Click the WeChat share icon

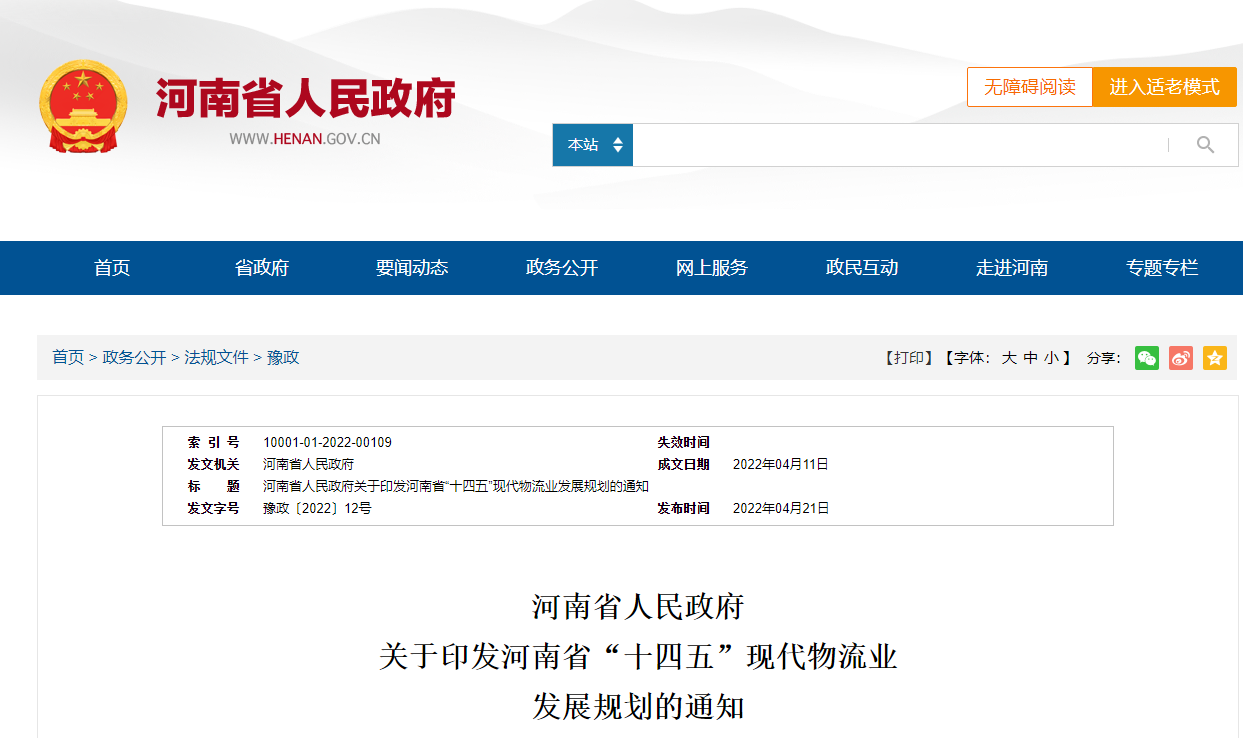pos(1147,358)
